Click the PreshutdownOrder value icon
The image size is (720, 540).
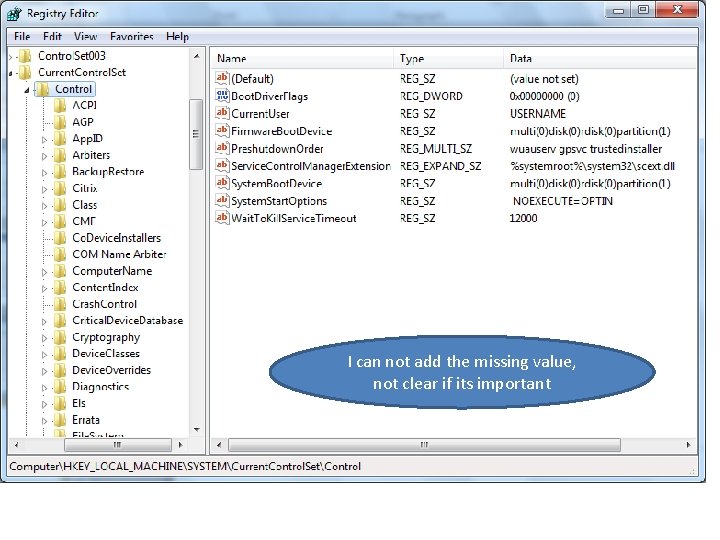[222, 148]
